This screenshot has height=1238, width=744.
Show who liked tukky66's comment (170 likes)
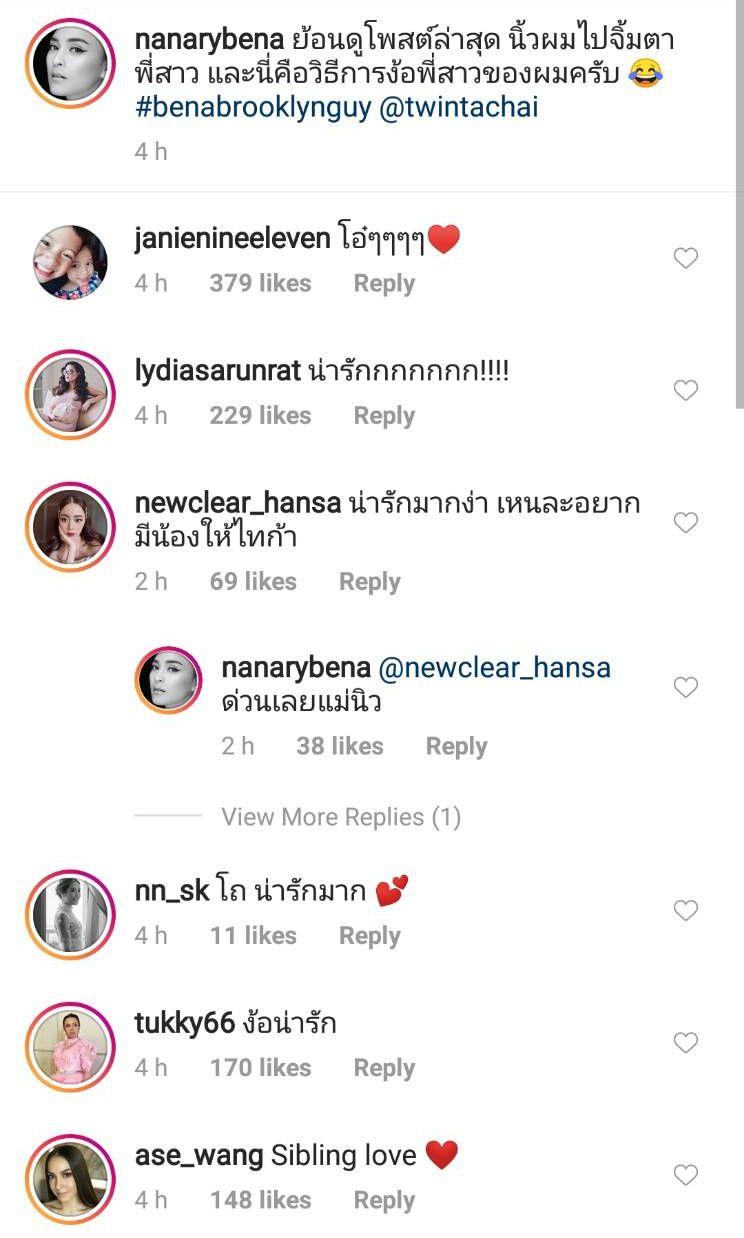(260, 1068)
